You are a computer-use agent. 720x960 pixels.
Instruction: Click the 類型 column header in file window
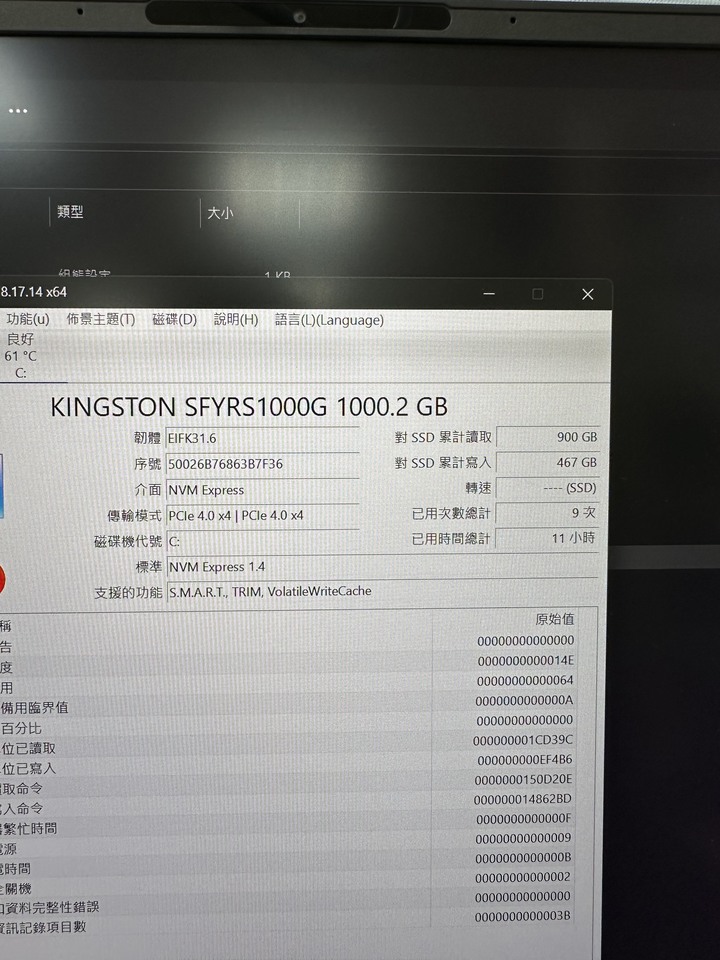70,212
